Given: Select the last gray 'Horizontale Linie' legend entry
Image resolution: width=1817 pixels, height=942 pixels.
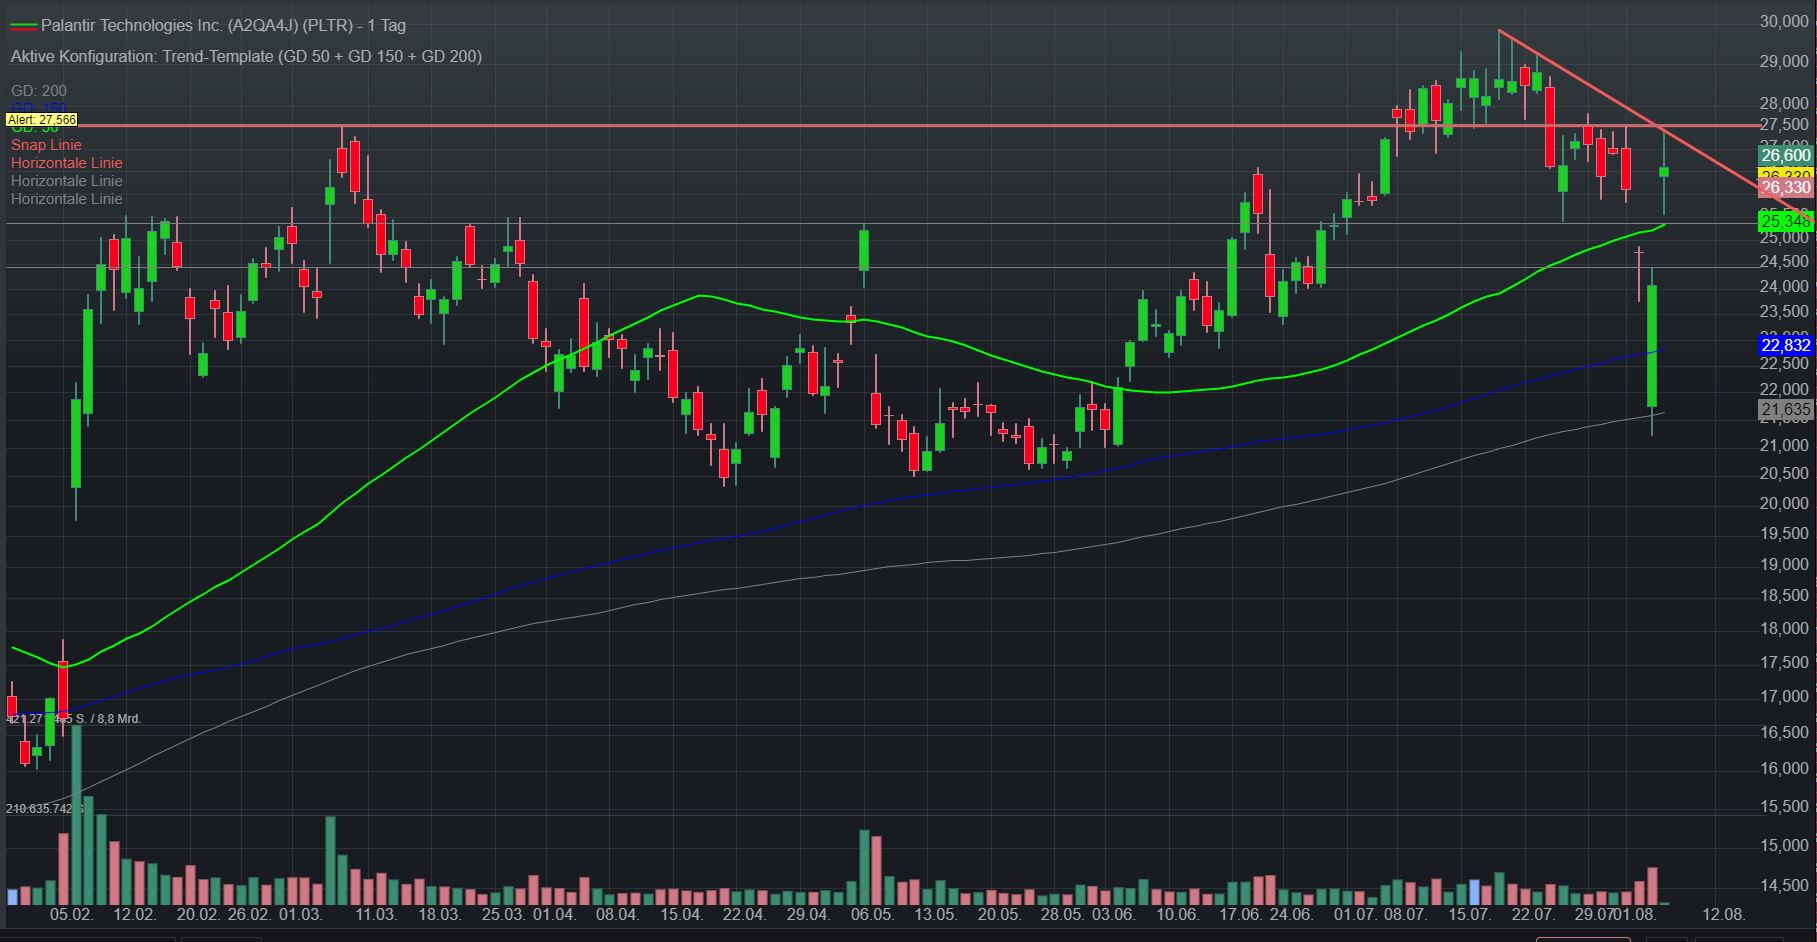Looking at the screenshot, I should tap(67, 199).
